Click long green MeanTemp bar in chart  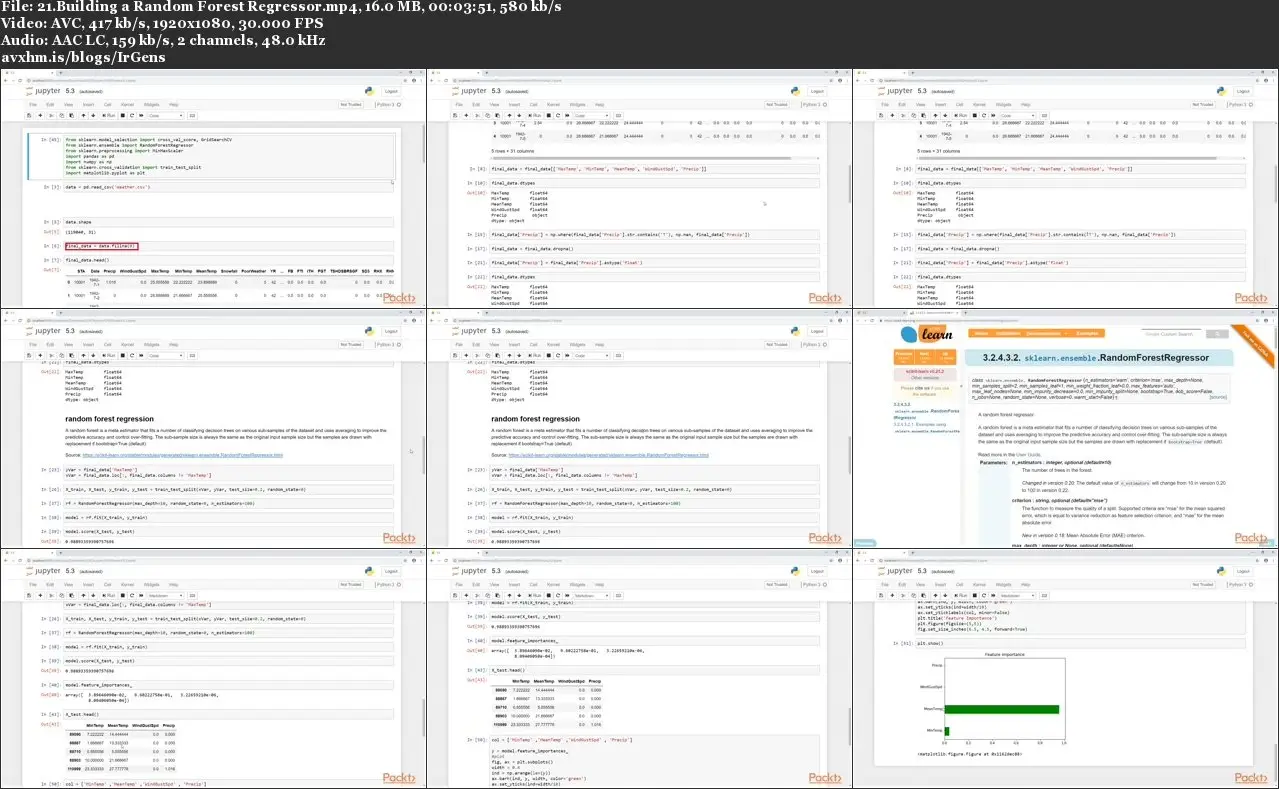(1001, 709)
